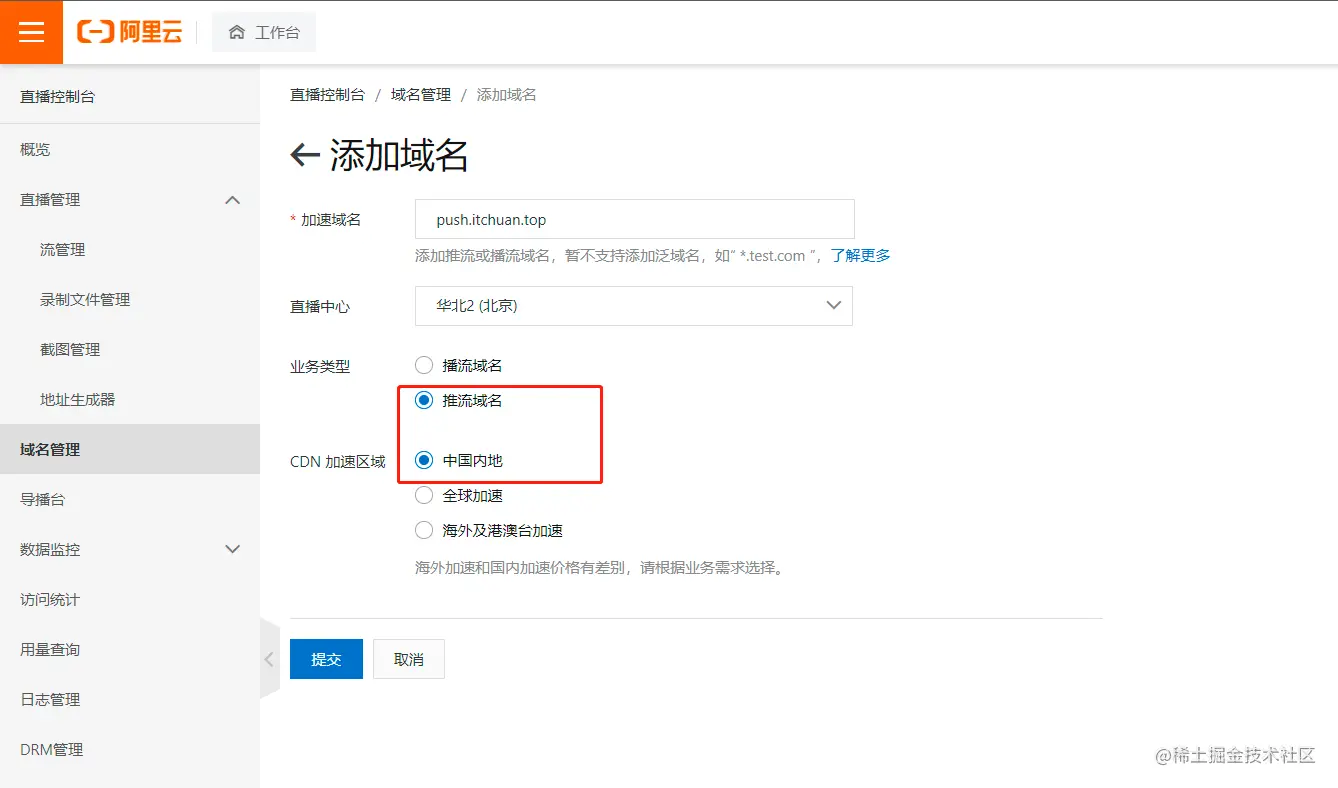Open 流管理 from the sidebar

pos(62,249)
